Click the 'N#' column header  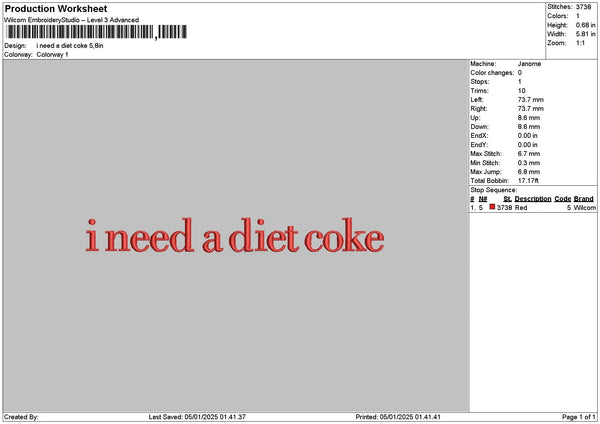click(483, 199)
